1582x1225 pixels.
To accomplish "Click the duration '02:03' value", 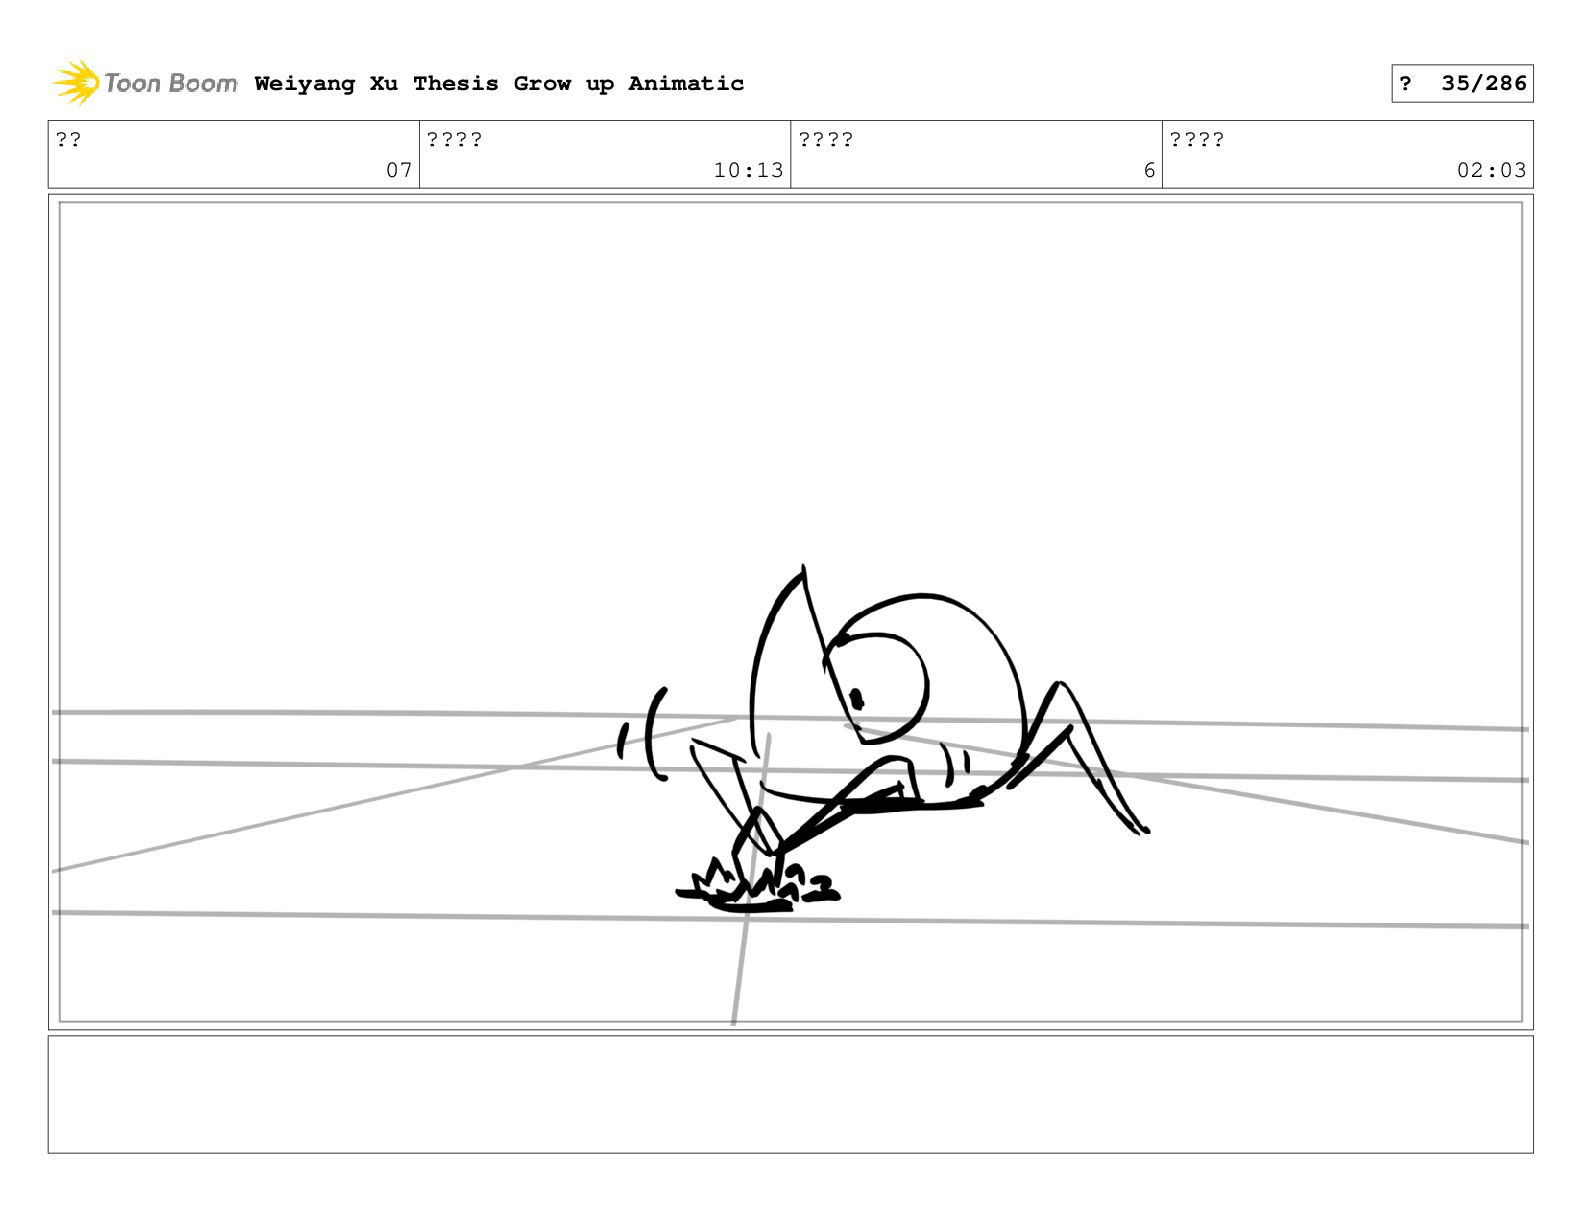I will click(1492, 171).
